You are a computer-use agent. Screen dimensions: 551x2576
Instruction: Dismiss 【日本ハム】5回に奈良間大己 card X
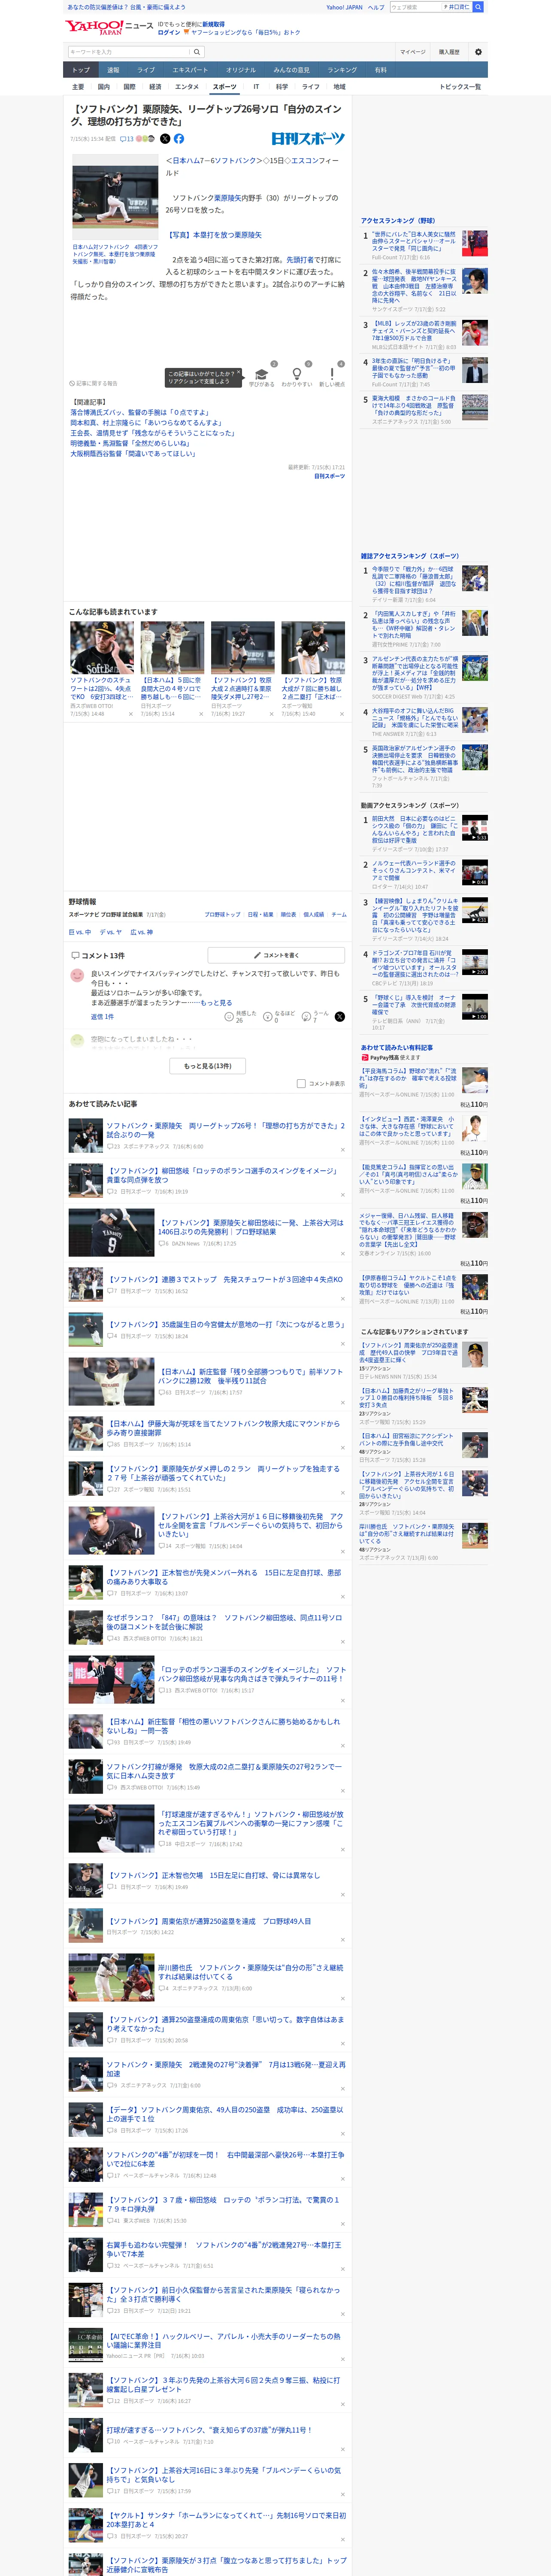coord(201,714)
